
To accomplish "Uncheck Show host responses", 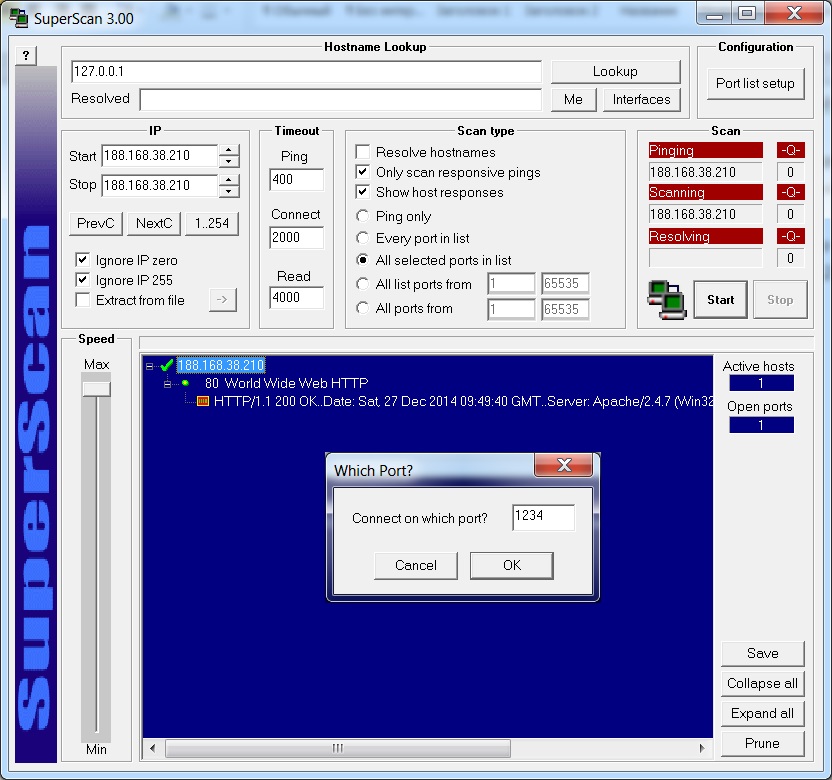I will 362,192.
